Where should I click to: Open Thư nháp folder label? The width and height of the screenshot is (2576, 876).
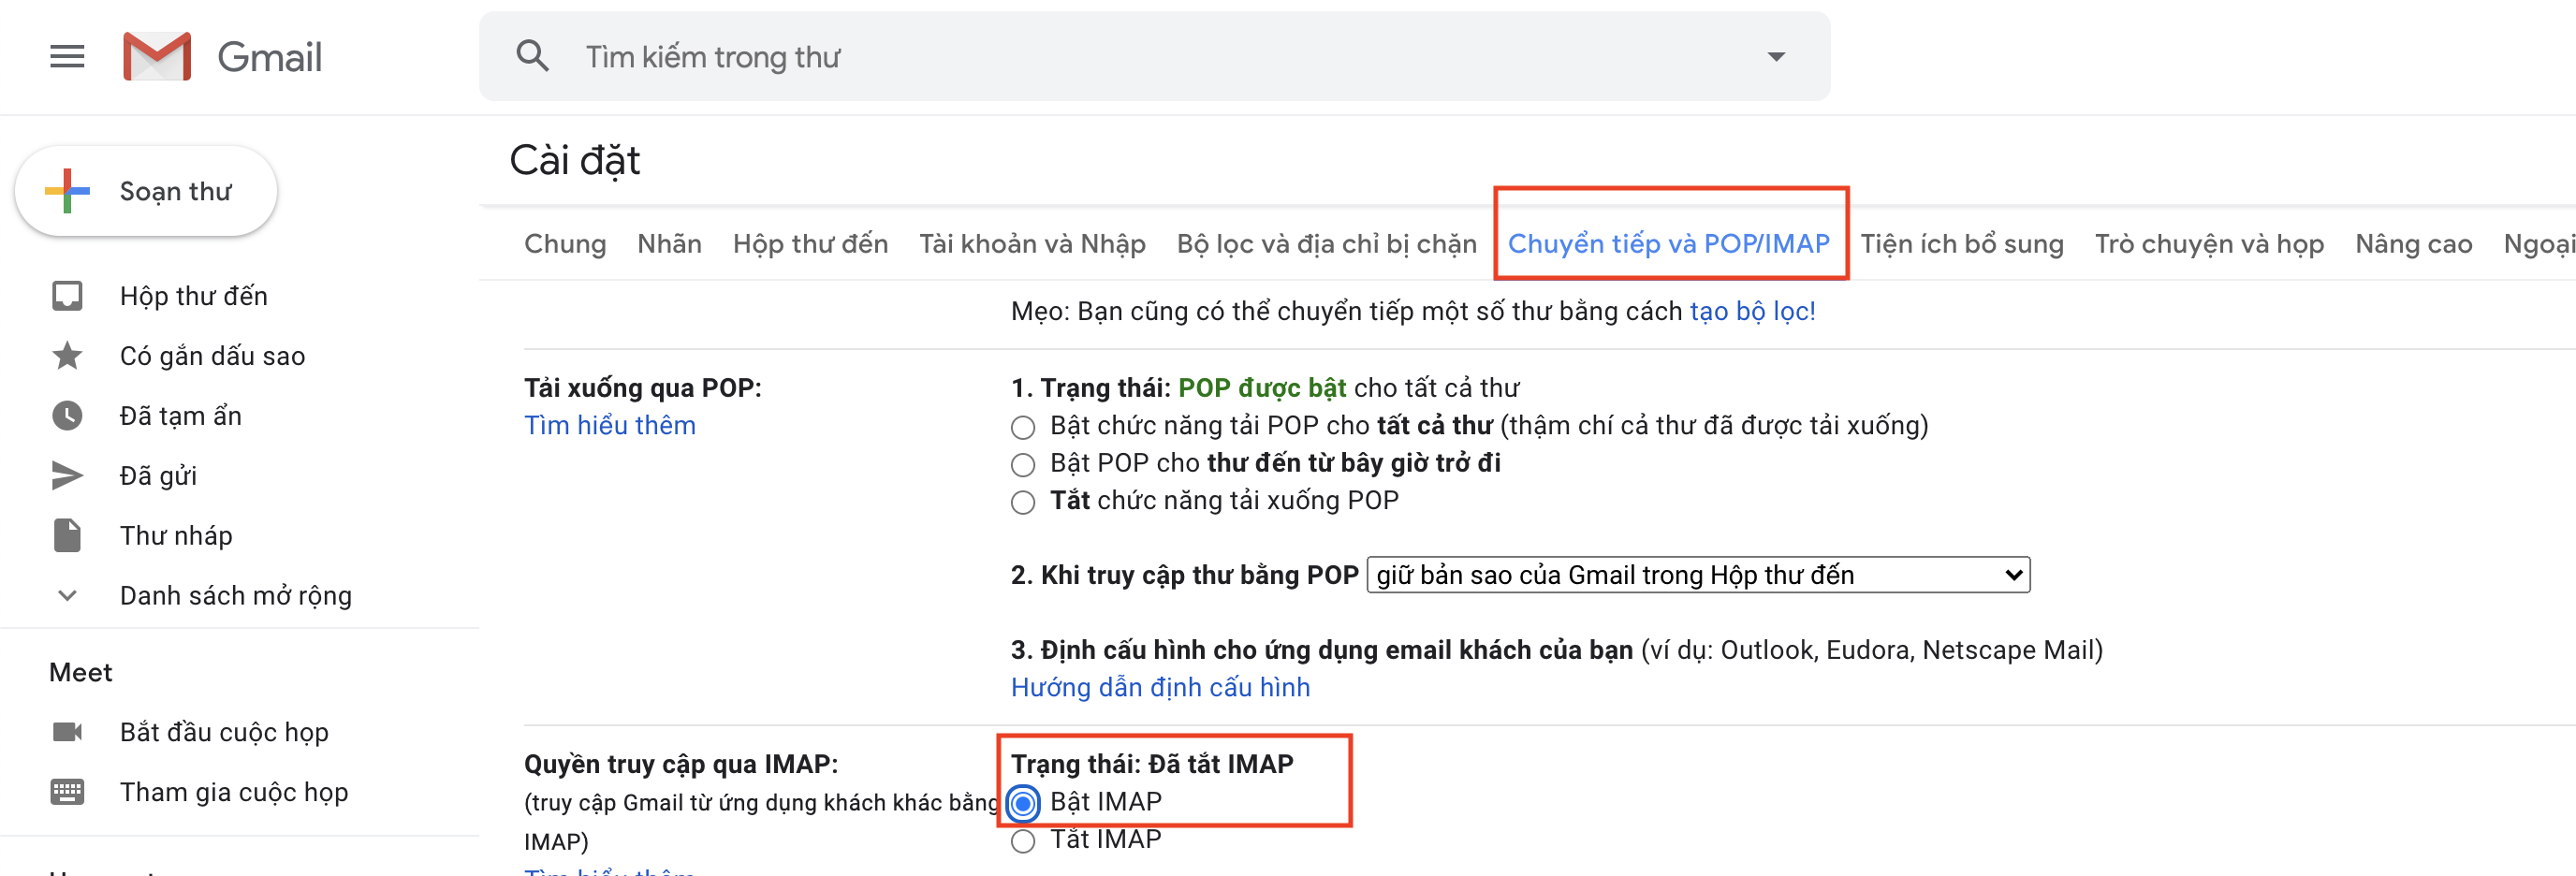[x=176, y=536]
